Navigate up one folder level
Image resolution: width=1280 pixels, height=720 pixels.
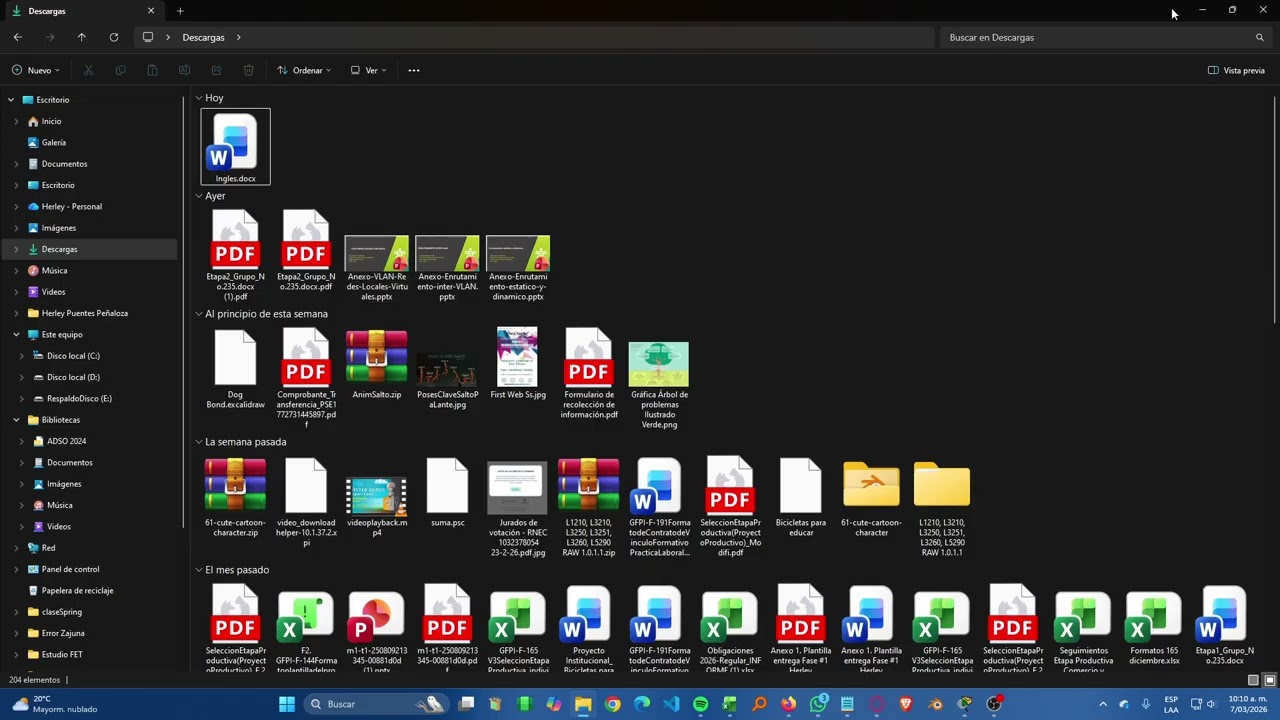[82, 37]
